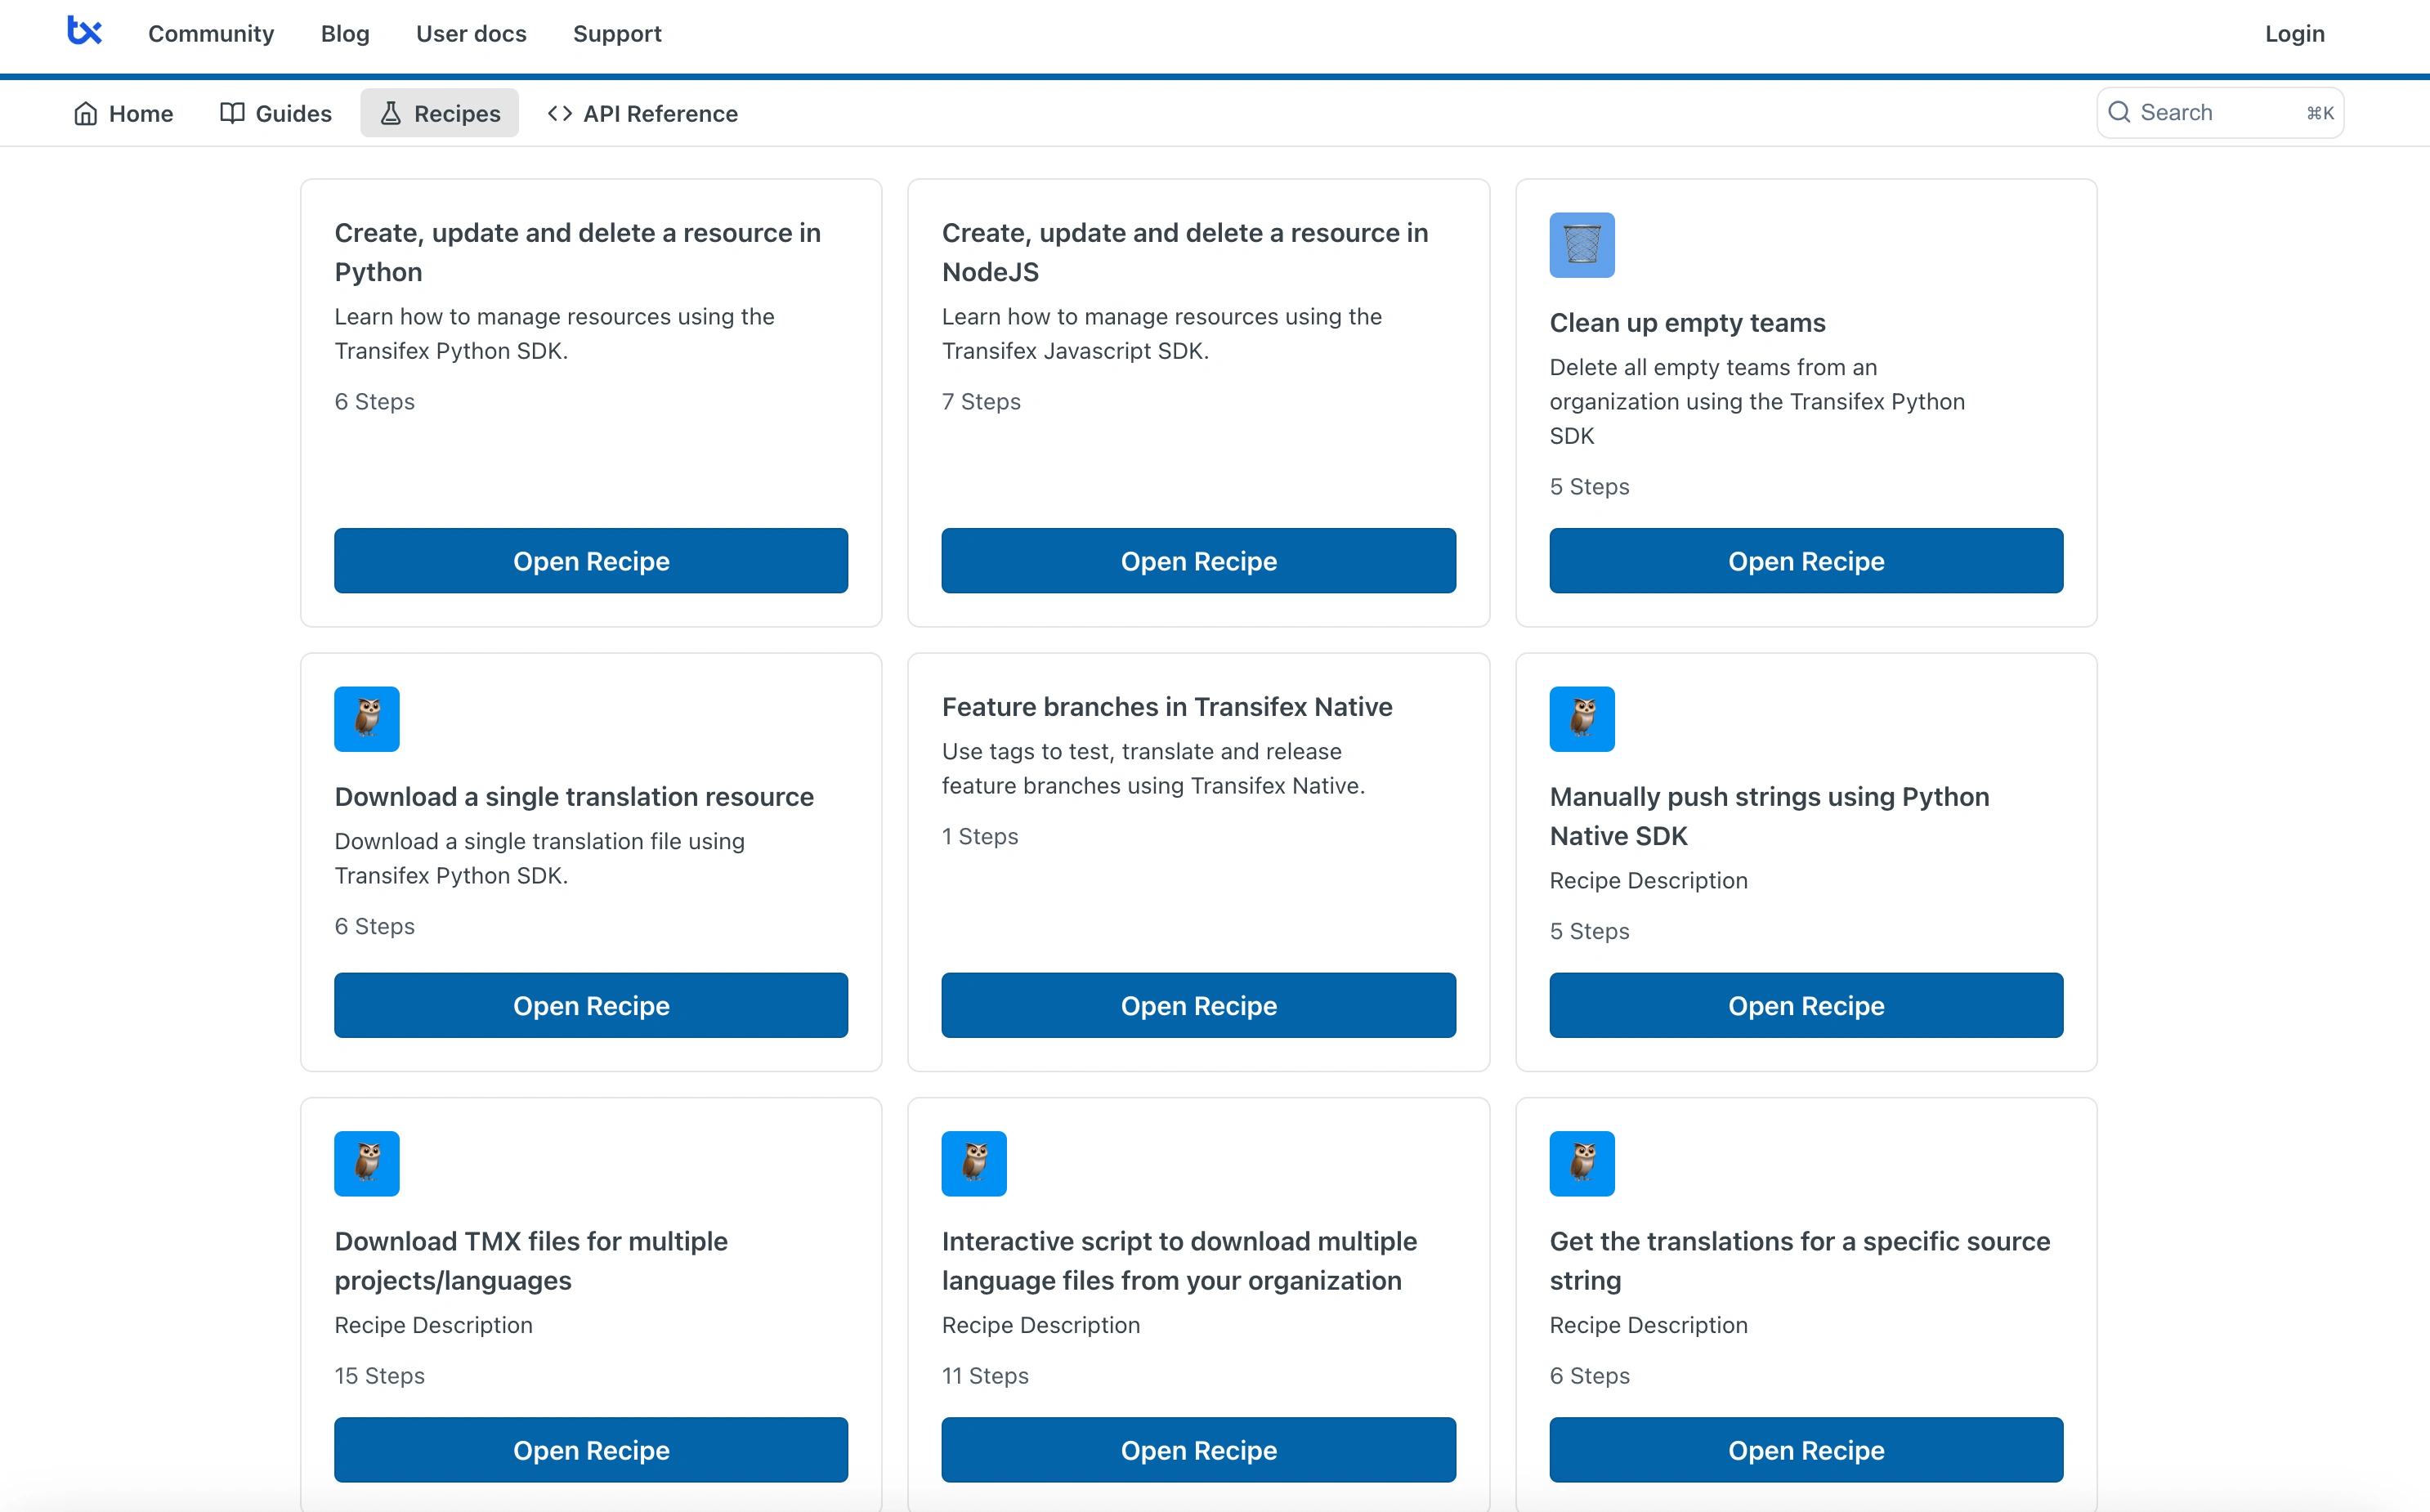Click the Transifex logo icon
Image resolution: width=2430 pixels, height=1512 pixels.
point(84,31)
